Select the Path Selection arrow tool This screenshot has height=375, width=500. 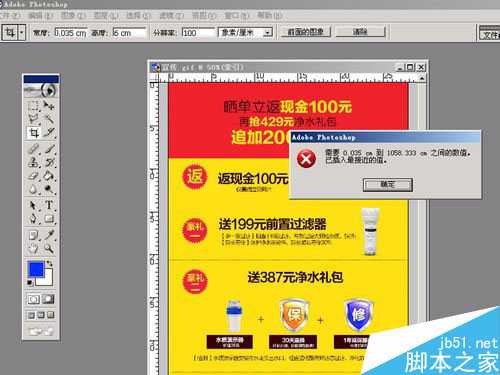click(33, 205)
